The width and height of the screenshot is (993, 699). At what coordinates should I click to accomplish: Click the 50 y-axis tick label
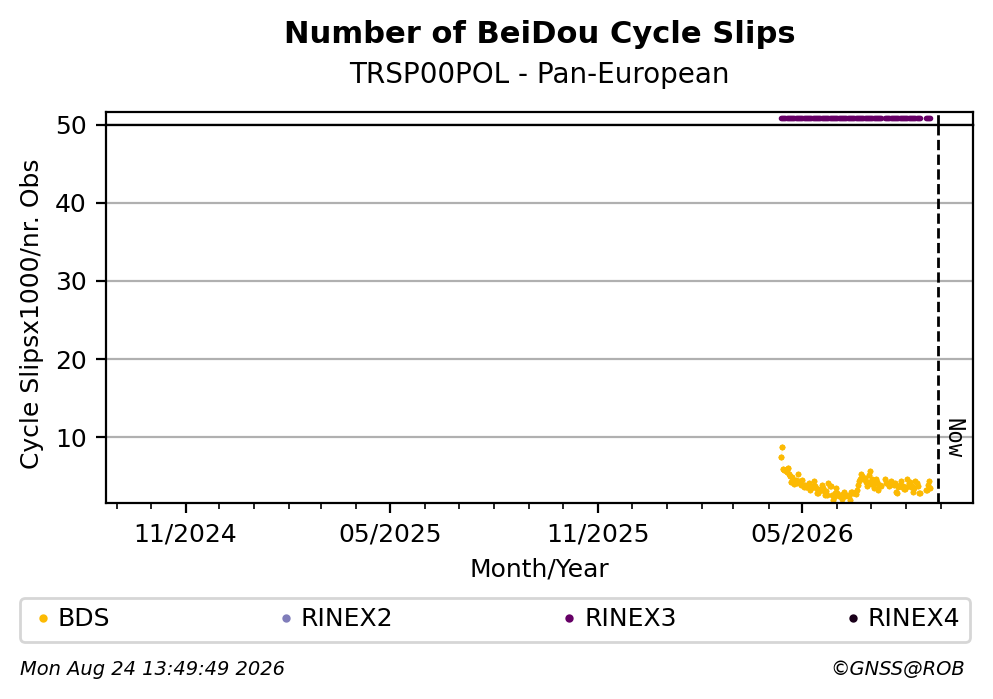[x=71, y=125]
